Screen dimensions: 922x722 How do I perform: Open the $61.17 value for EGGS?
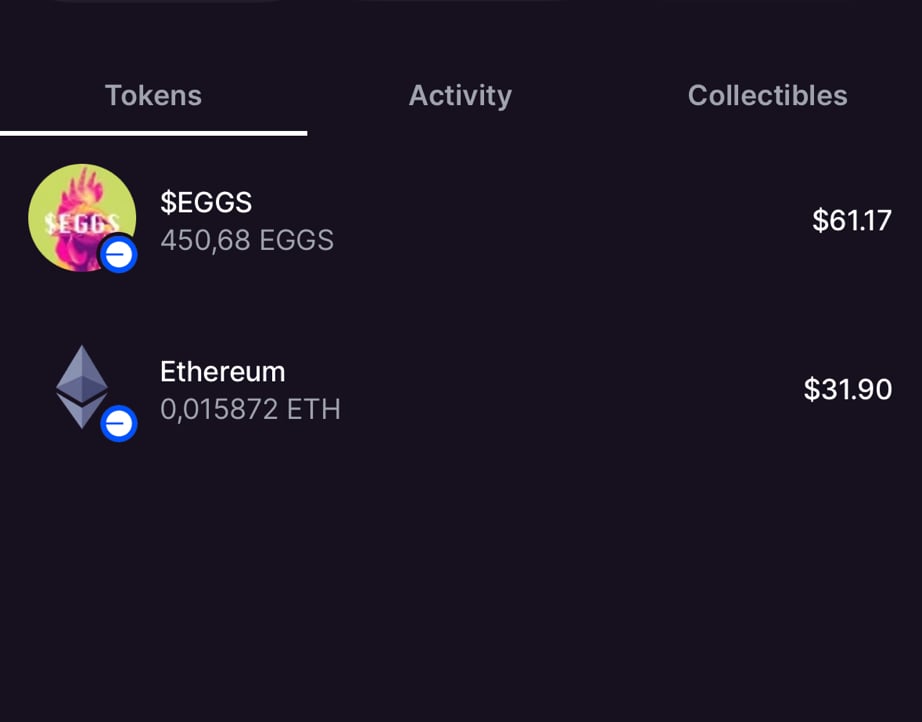pos(851,221)
